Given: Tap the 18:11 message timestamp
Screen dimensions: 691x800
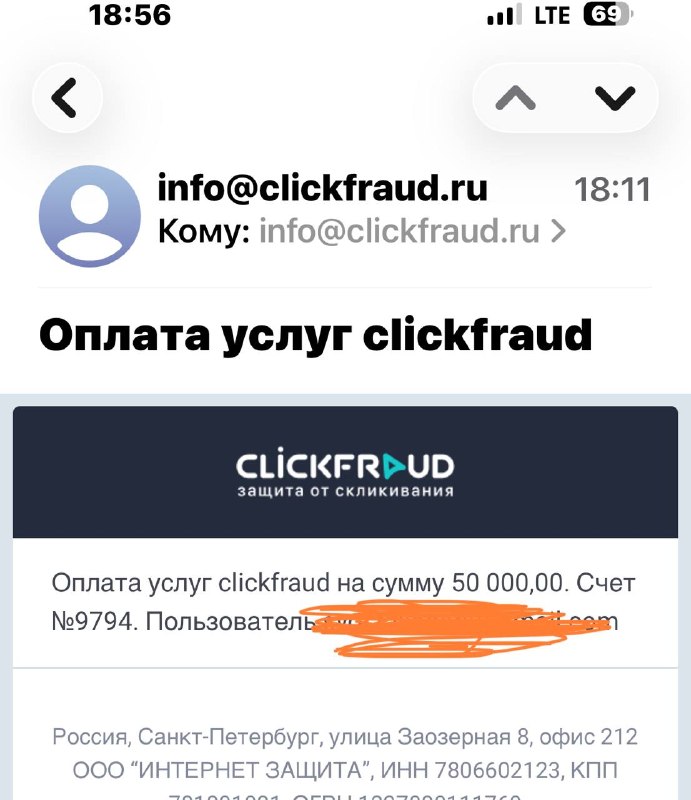Looking at the screenshot, I should tap(612, 189).
